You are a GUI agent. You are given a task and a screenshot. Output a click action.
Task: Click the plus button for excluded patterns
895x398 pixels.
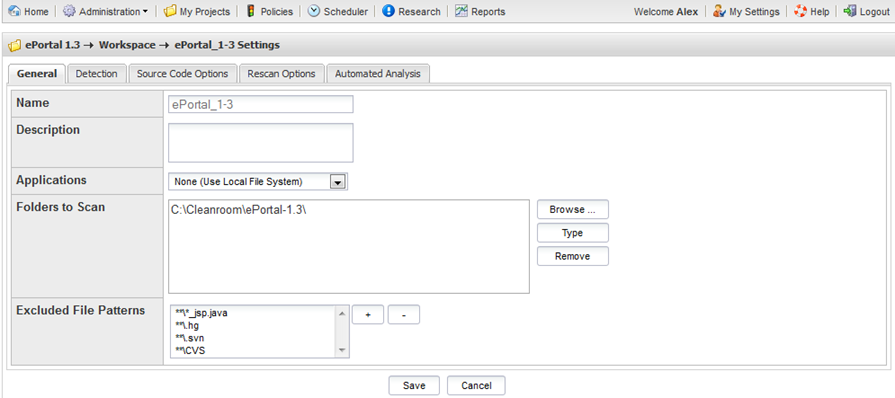(x=368, y=315)
